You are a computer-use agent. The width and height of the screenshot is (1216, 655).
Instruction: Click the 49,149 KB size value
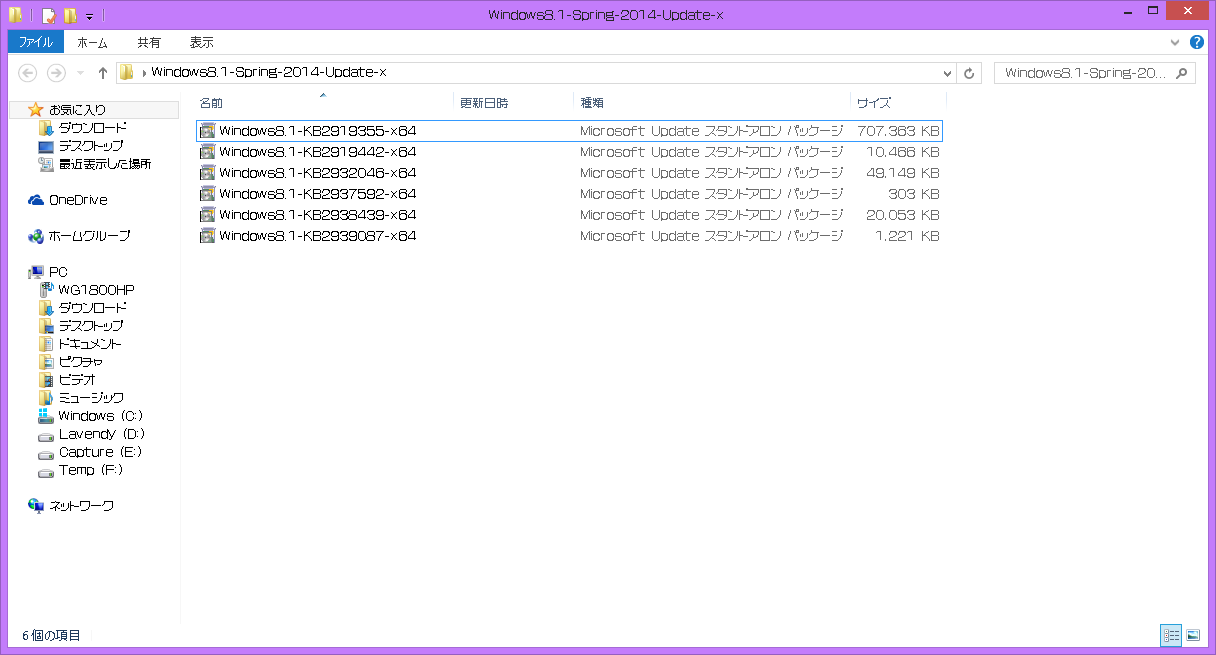pyautogui.click(x=903, y=173)
